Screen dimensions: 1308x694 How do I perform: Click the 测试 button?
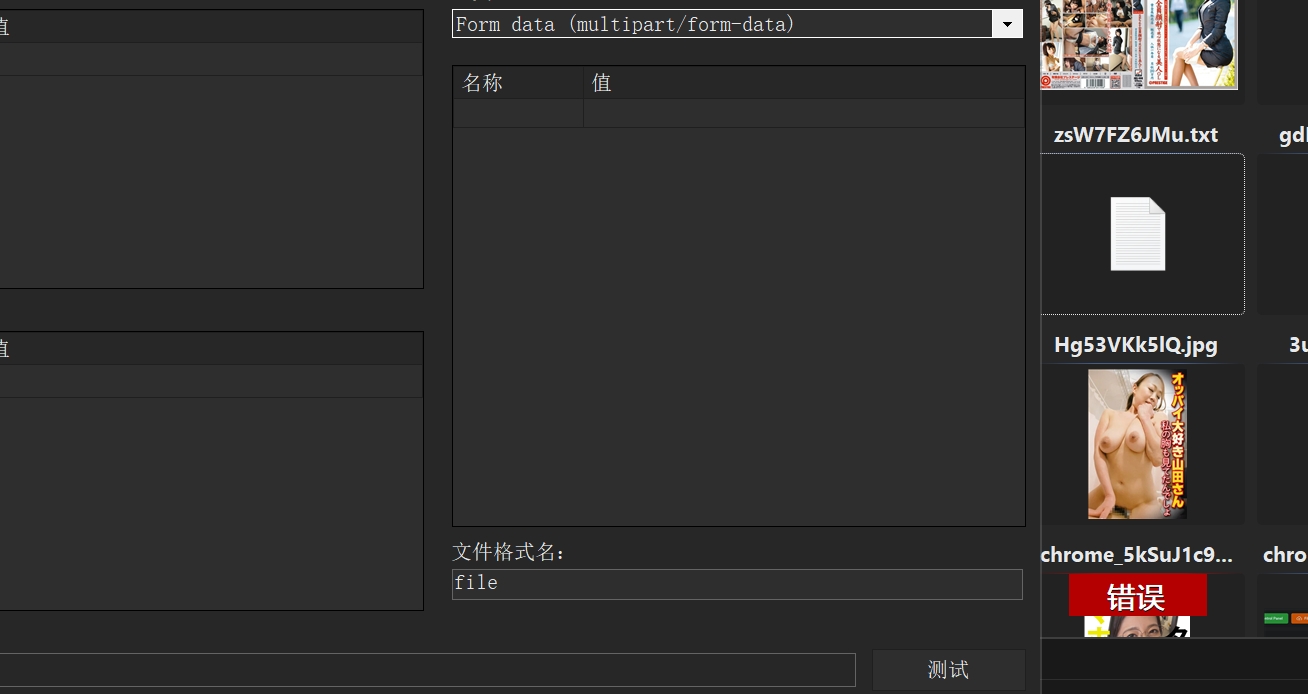[x=948, y=670]
